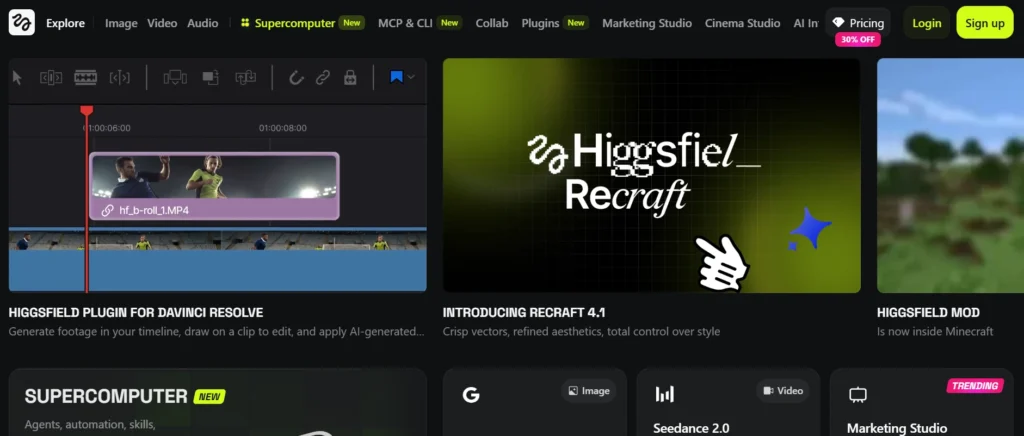Open the Image menu in top navigation

tap(121, 23)
